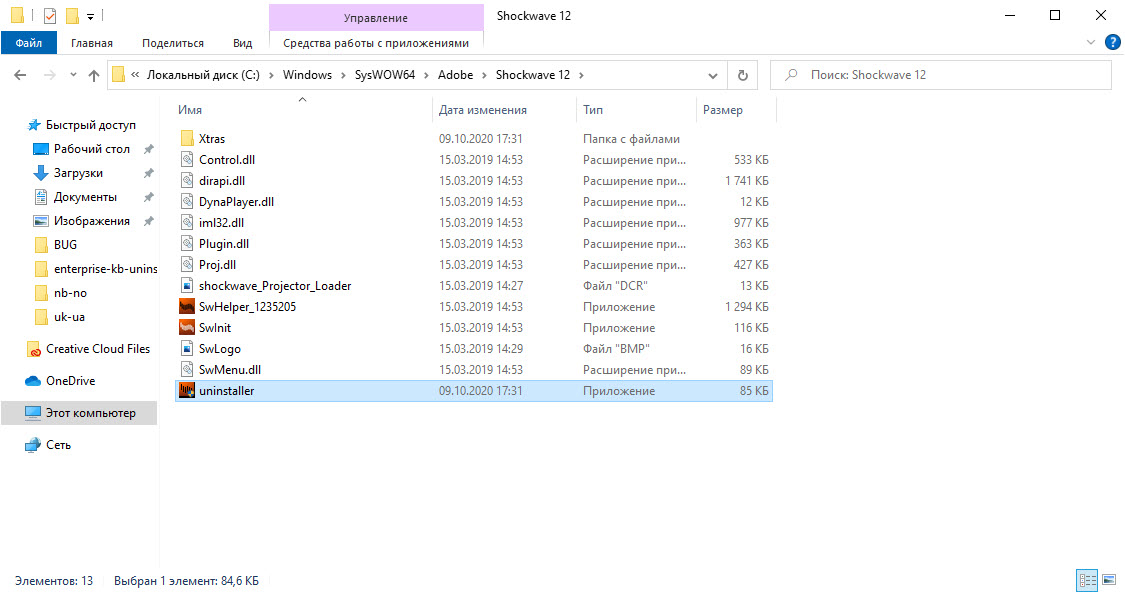The height and width of the screenshot is (593, 1125).
Task: Open the uk-ua folder in sidebar
Action: pos(61,317)
